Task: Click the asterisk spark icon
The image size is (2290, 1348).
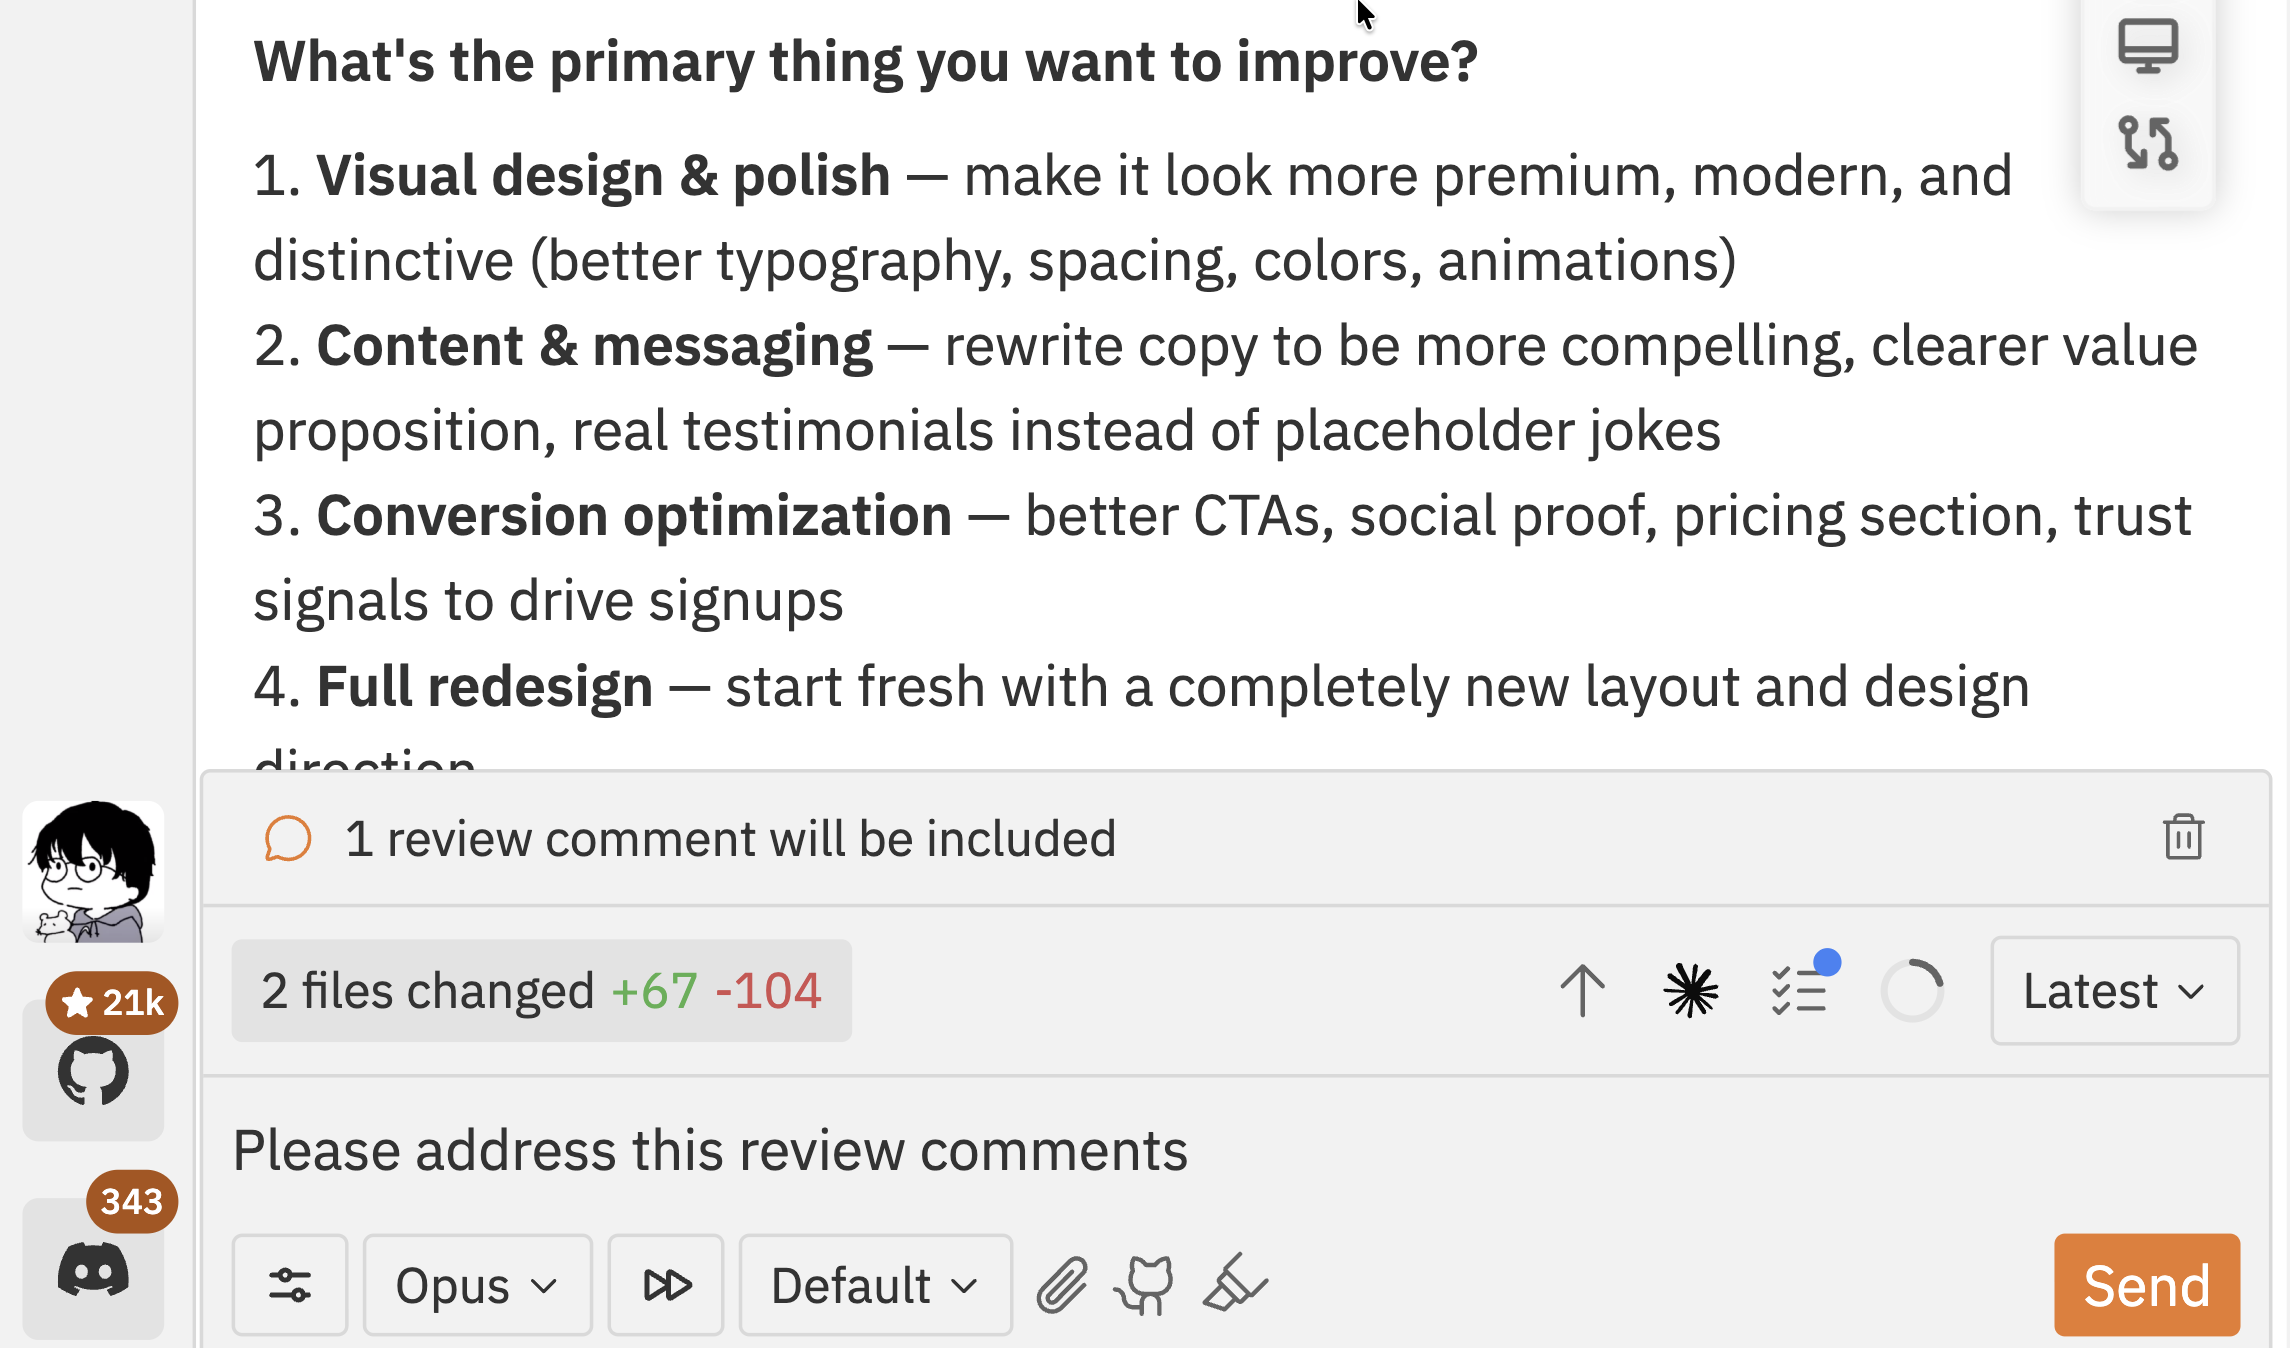Action: click(x=1692, y=991)
